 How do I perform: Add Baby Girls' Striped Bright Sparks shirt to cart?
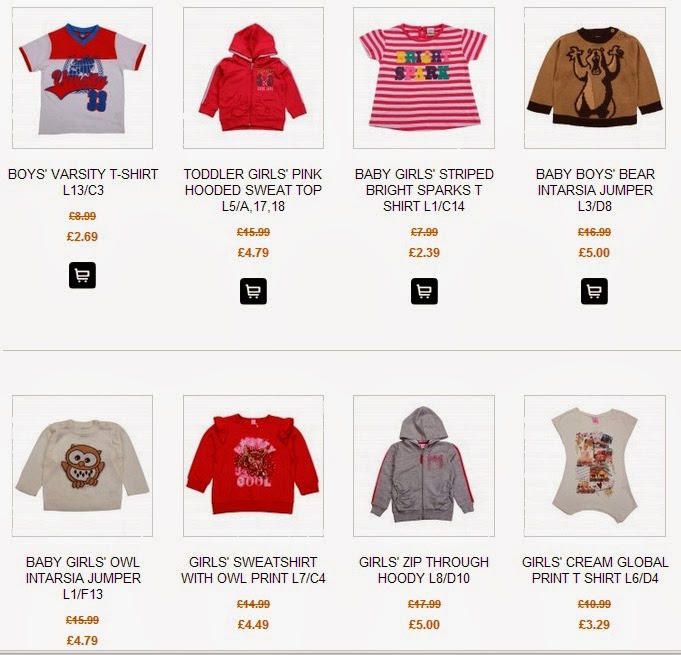click(424, 291)
